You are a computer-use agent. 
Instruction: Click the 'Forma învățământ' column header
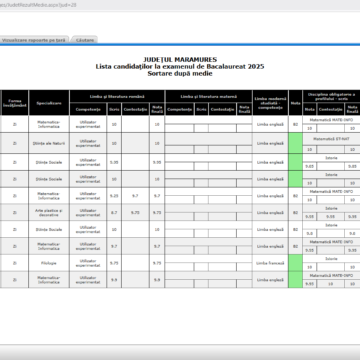click(x=15, y=103)
